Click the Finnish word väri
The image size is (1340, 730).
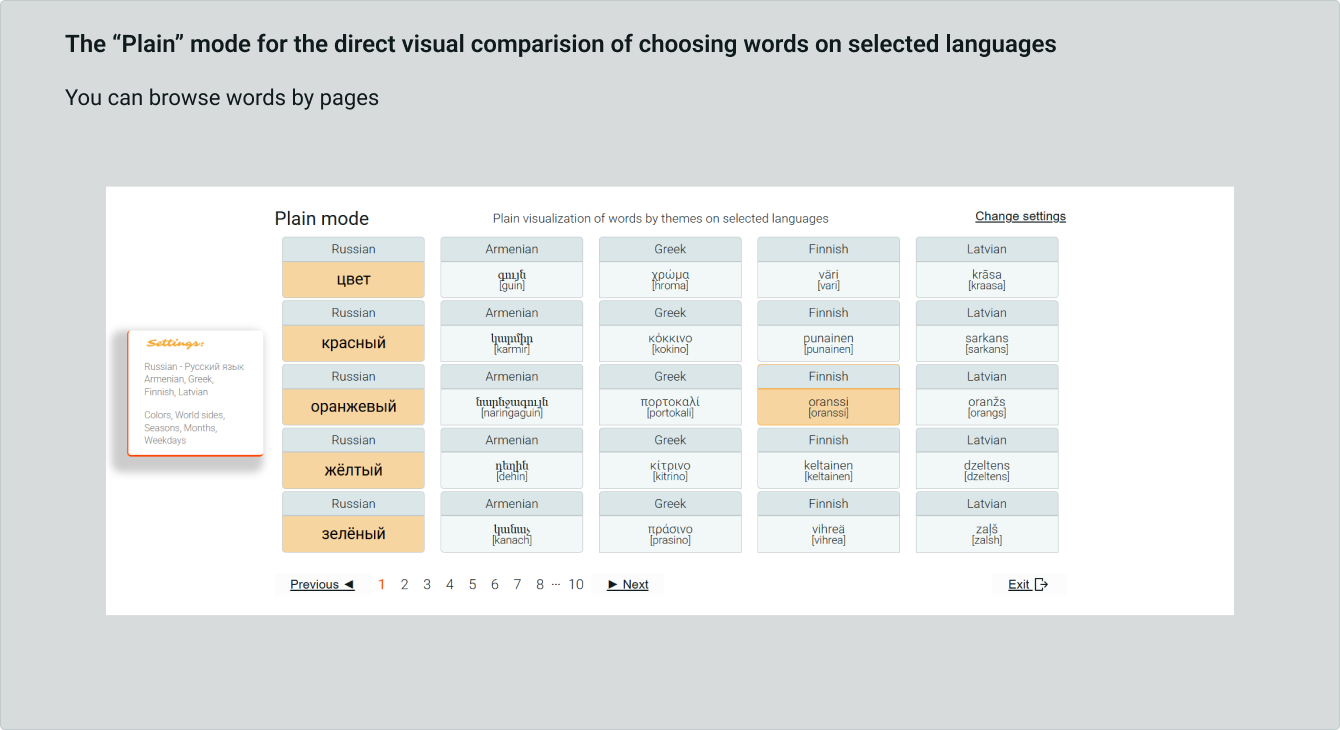coord(828,280)
